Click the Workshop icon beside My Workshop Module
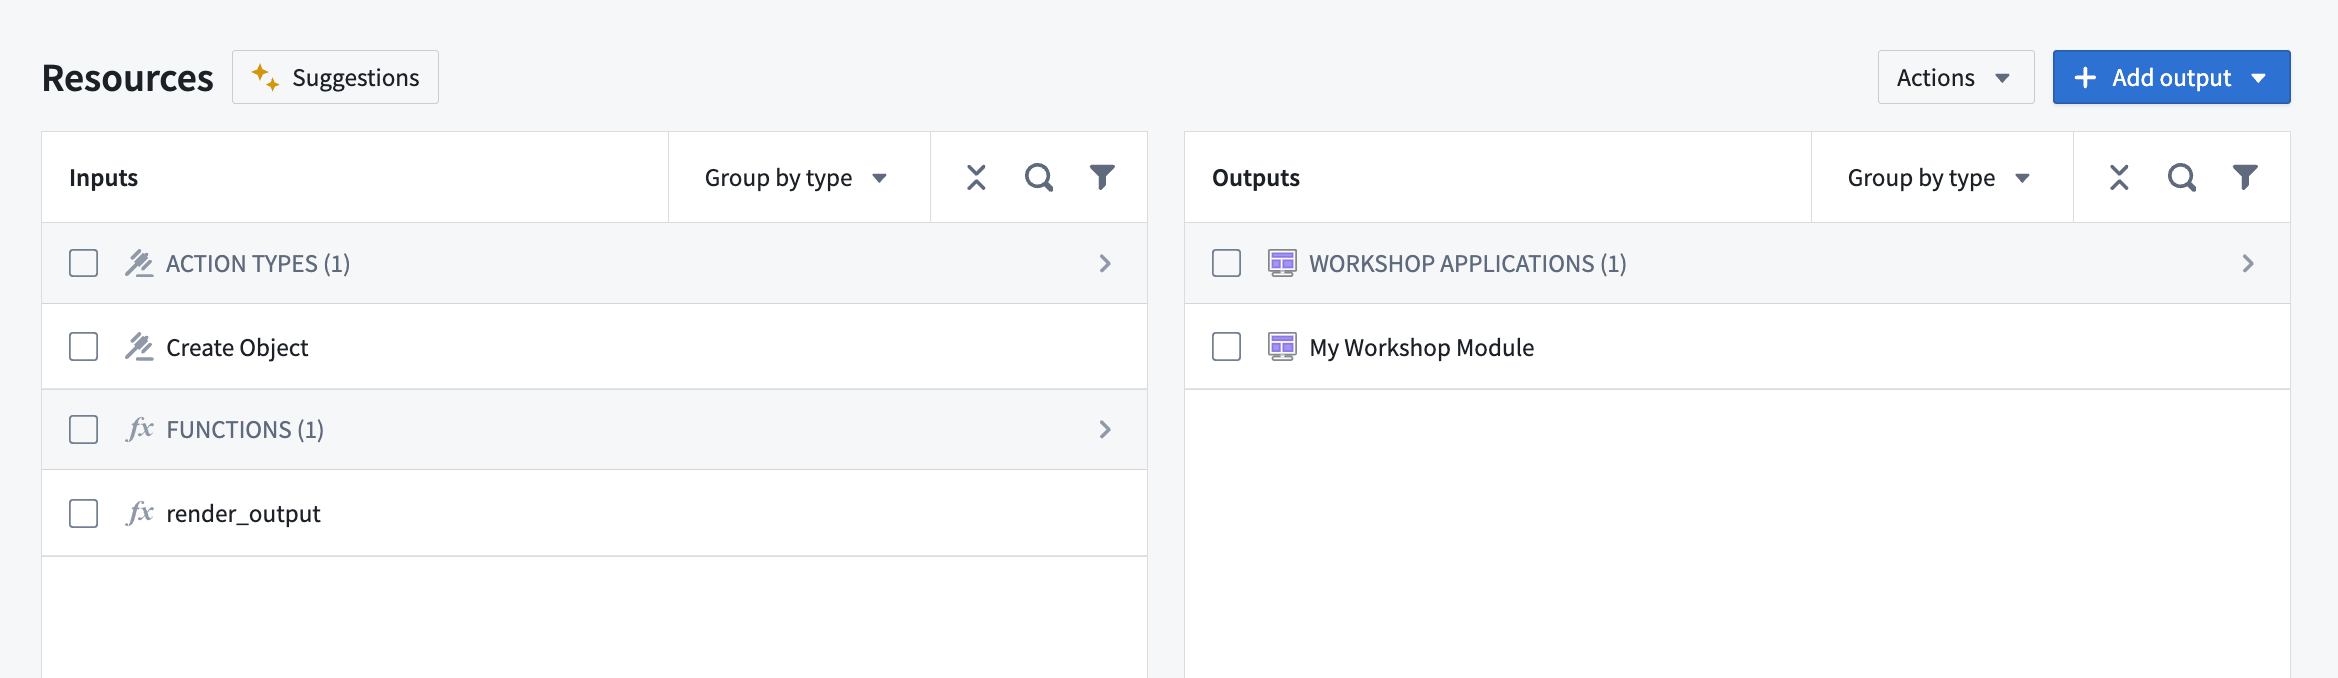Image resolution: width=2338 pixels, height=678 pixels. (1282, 347)
